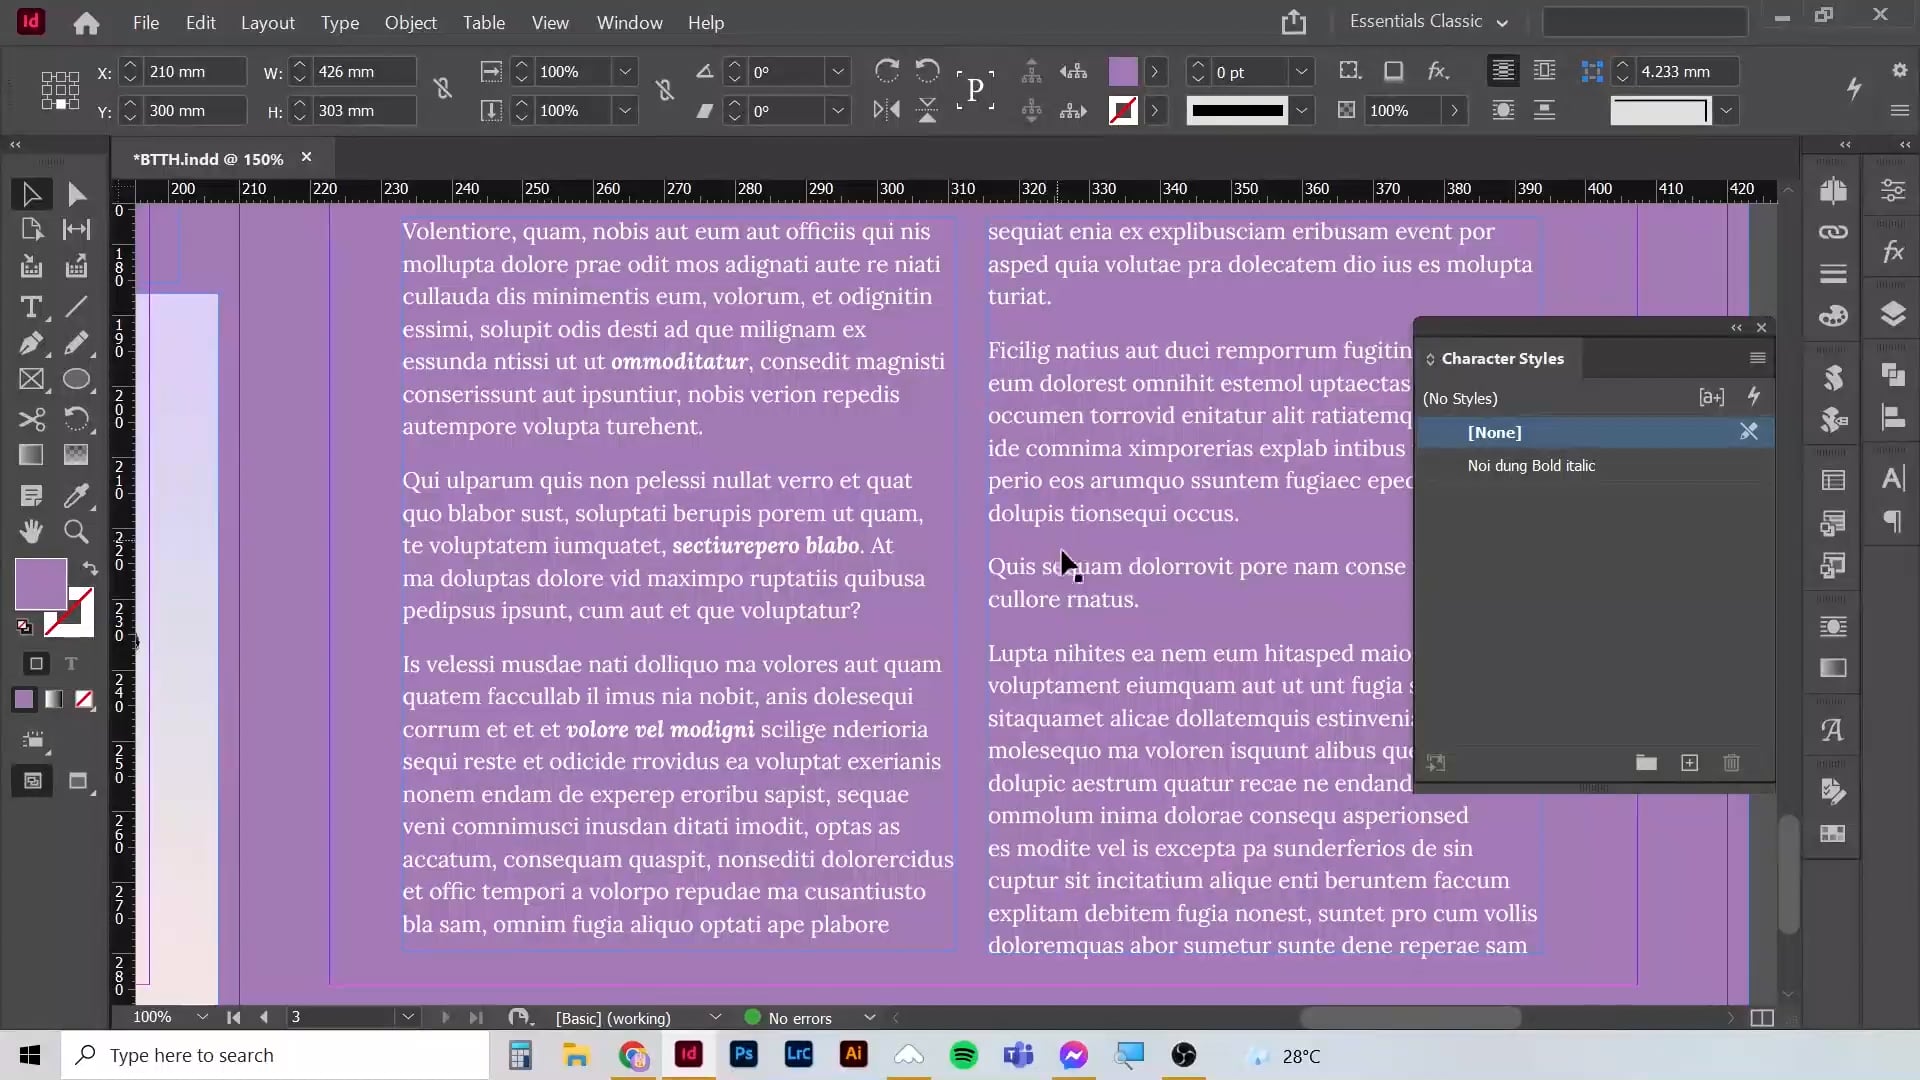Toggle constrain proportions for width and height
This screenshot has width=1920, height=1080.
point(443,90)
